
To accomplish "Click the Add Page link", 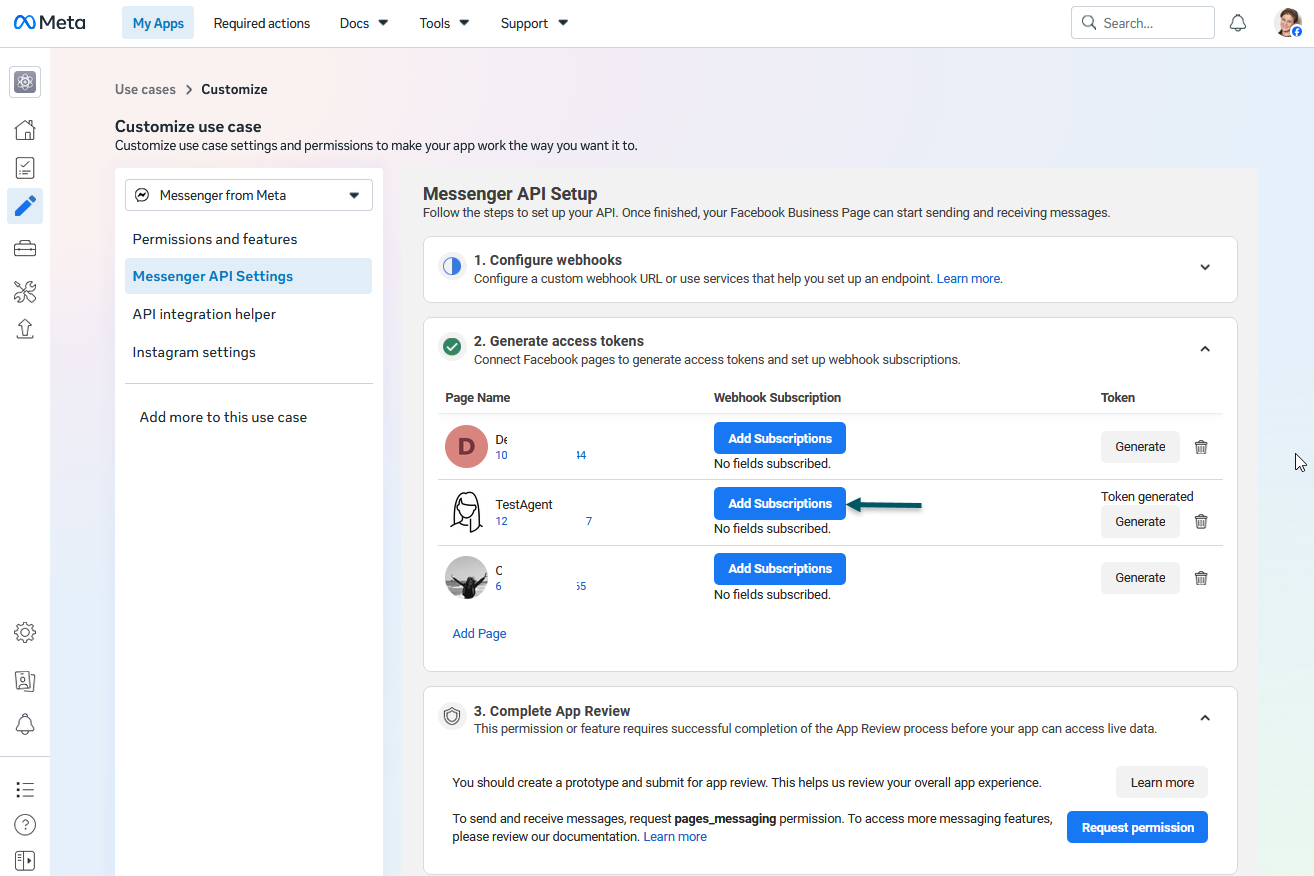I will click(x=479, y=633).
